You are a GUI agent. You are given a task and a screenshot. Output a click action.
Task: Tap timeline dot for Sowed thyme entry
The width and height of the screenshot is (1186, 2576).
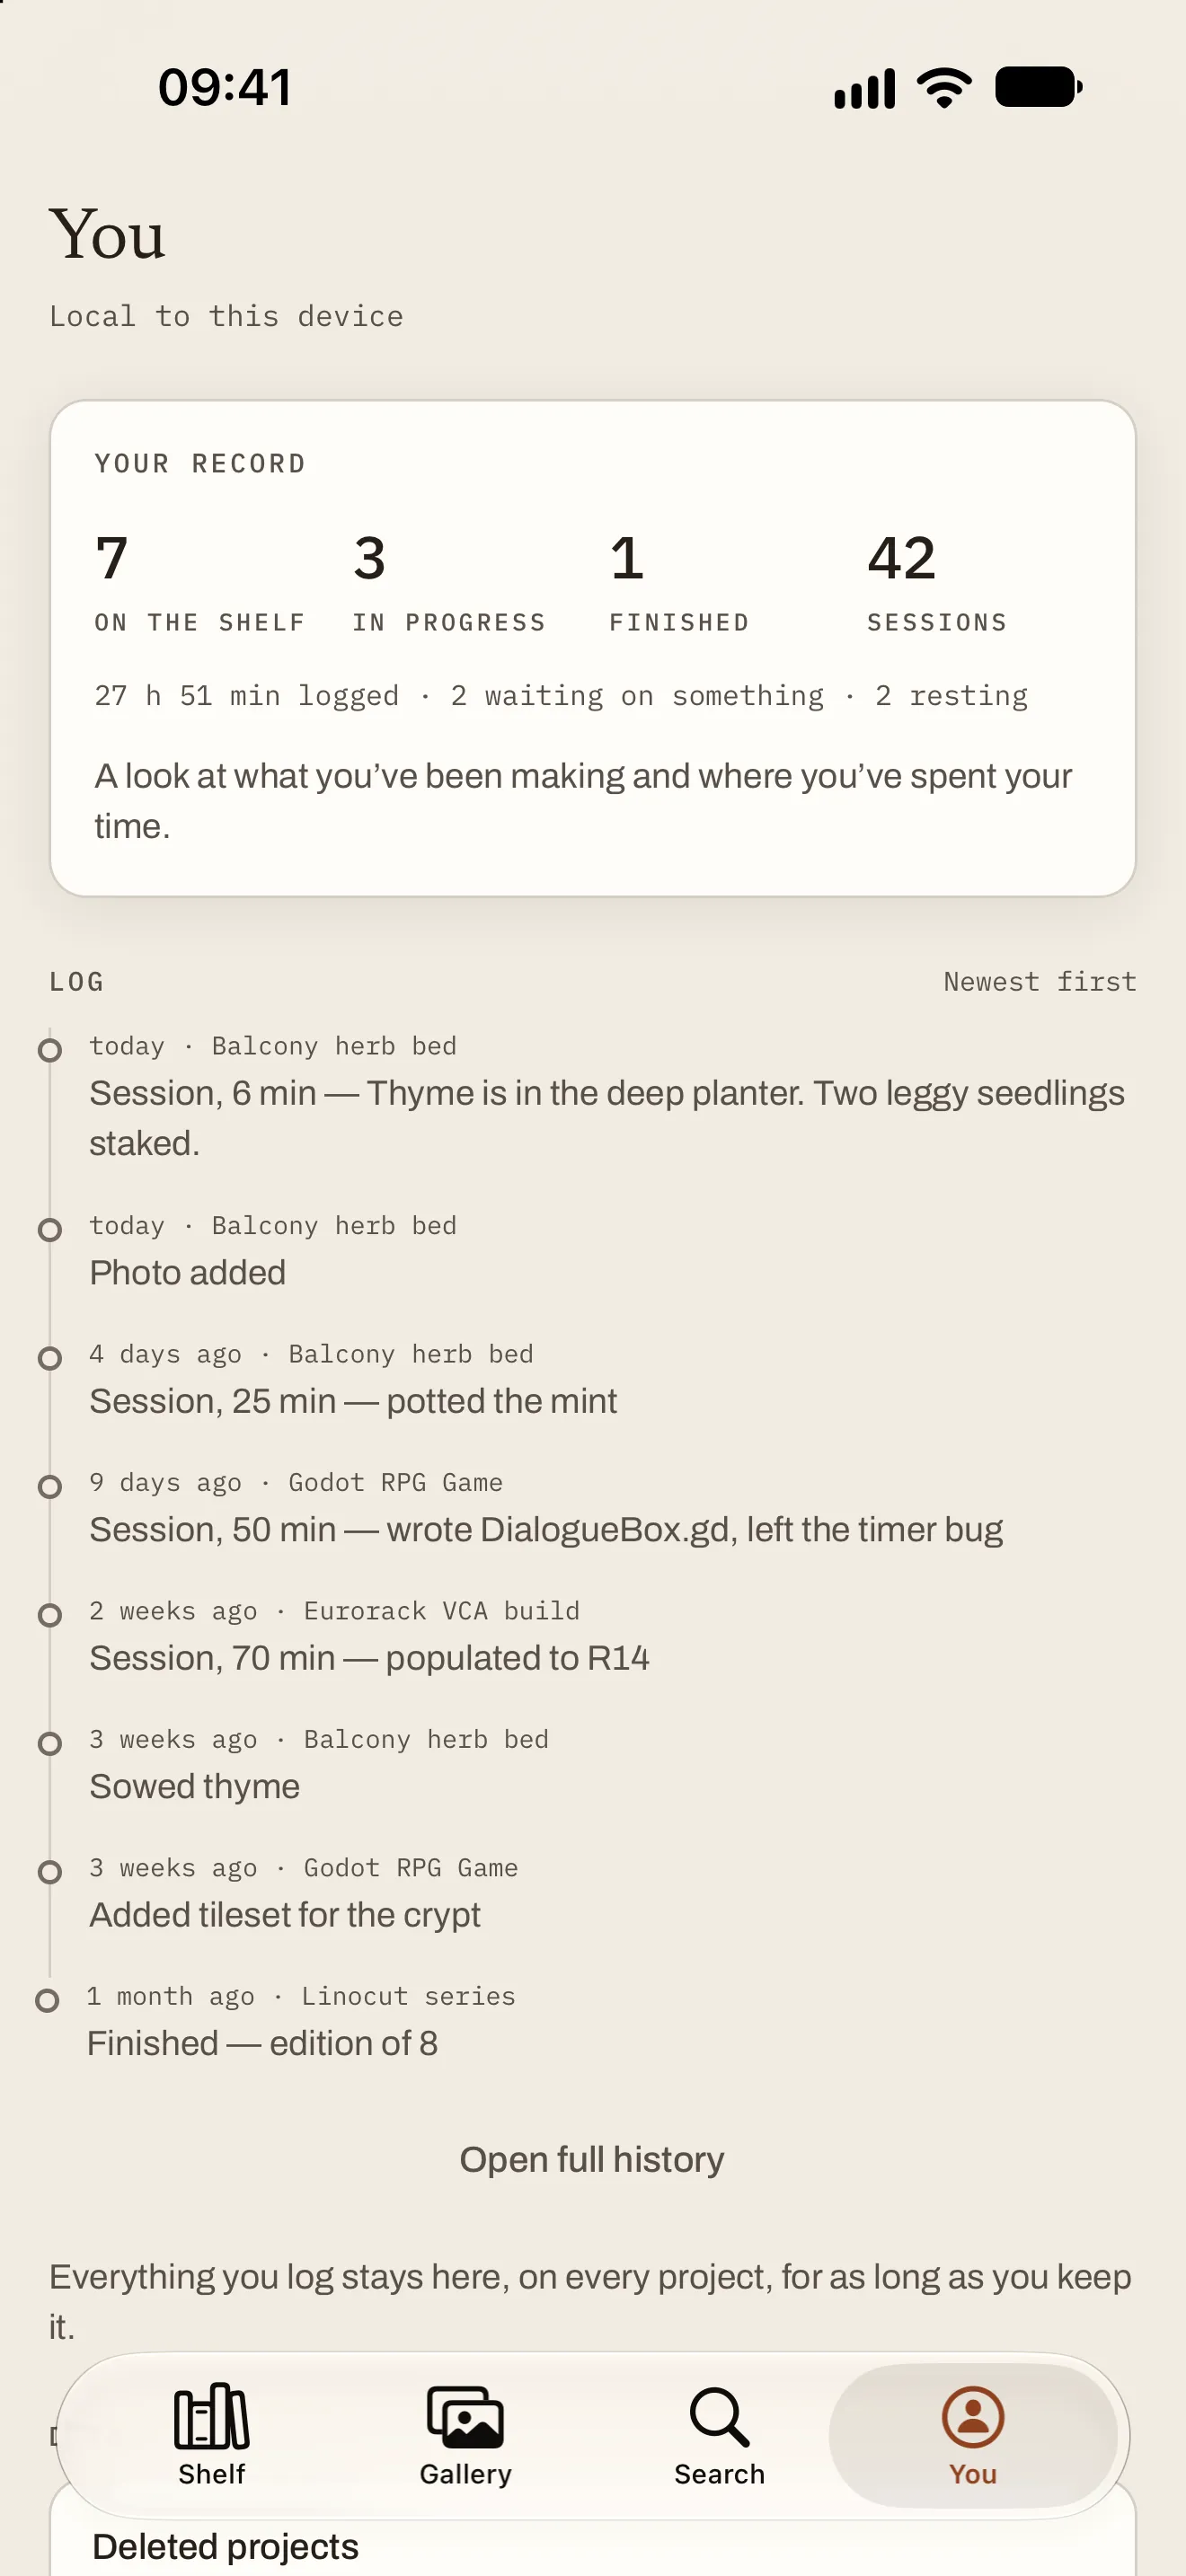[x=49, y=1743]
